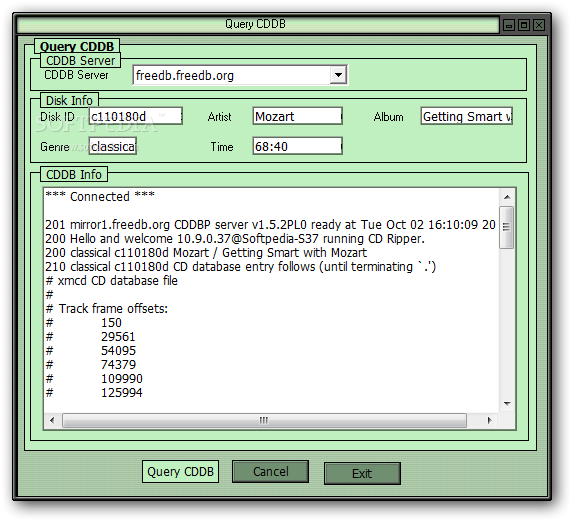
Task: Click '200 classical c110180d Mozart' line
Action: coord(206,252)
